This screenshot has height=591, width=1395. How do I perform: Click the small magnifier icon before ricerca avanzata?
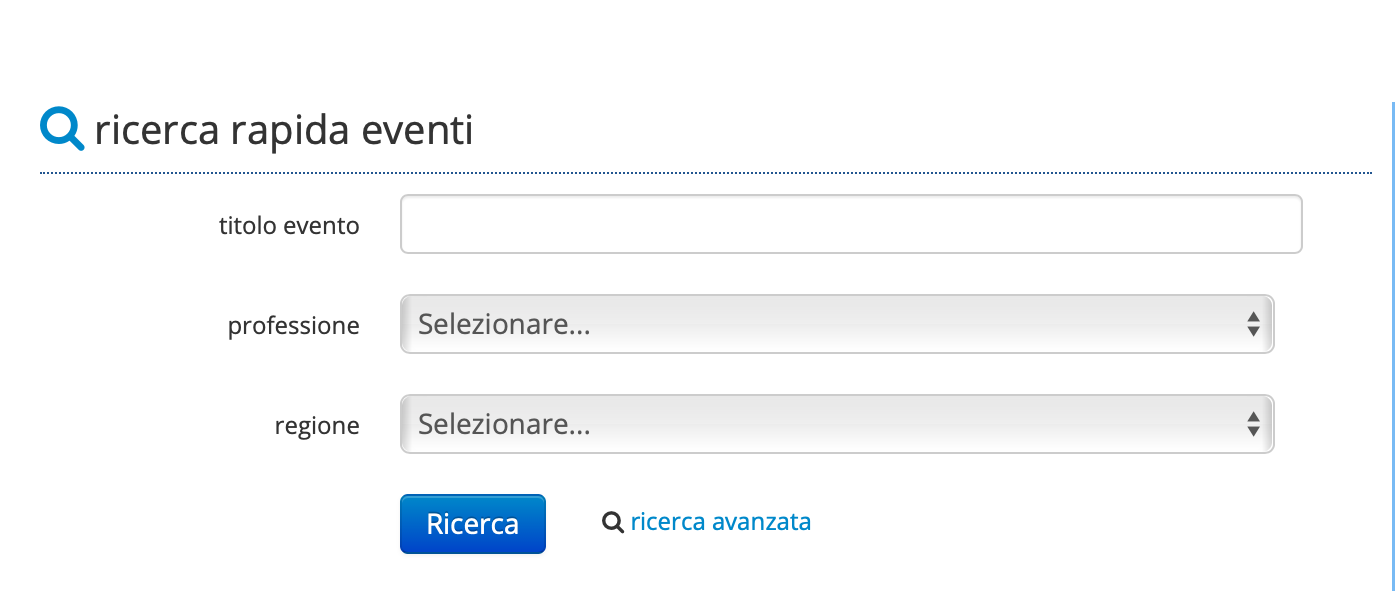coord(613,522)
